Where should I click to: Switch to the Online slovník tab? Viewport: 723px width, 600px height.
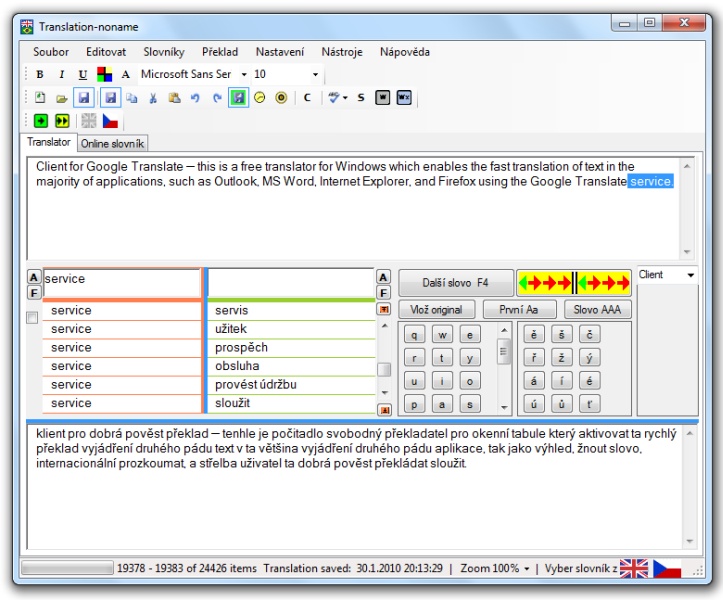tap(113, 143)
